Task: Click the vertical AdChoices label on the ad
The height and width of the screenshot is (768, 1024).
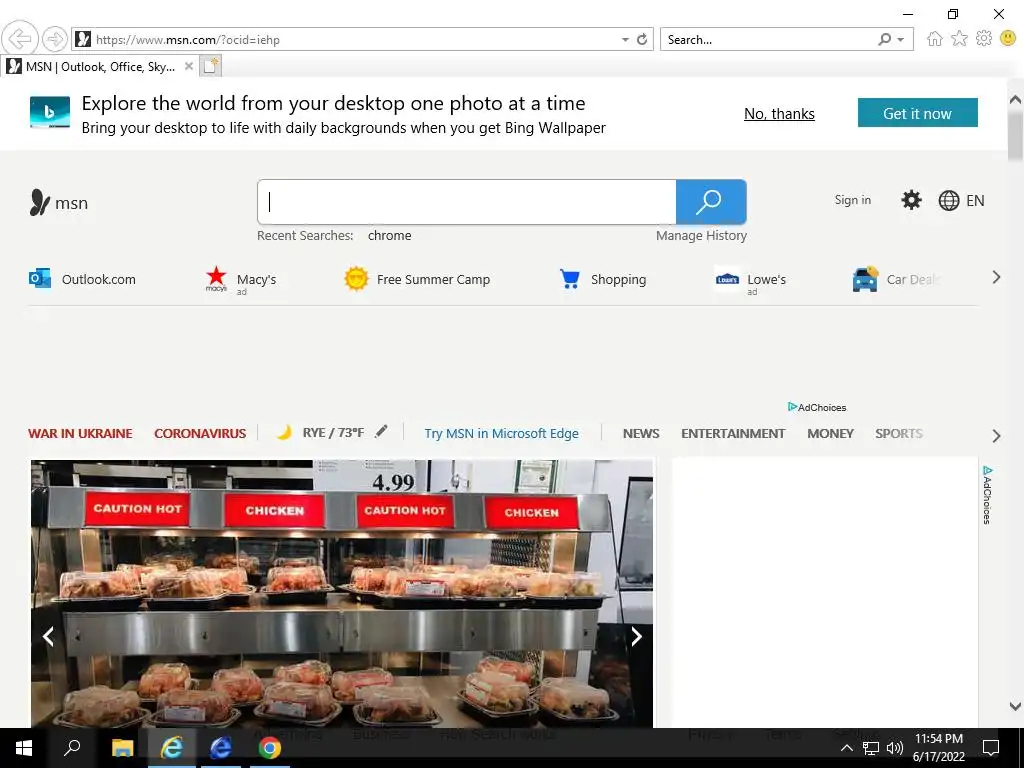Action: click(987, 495)
